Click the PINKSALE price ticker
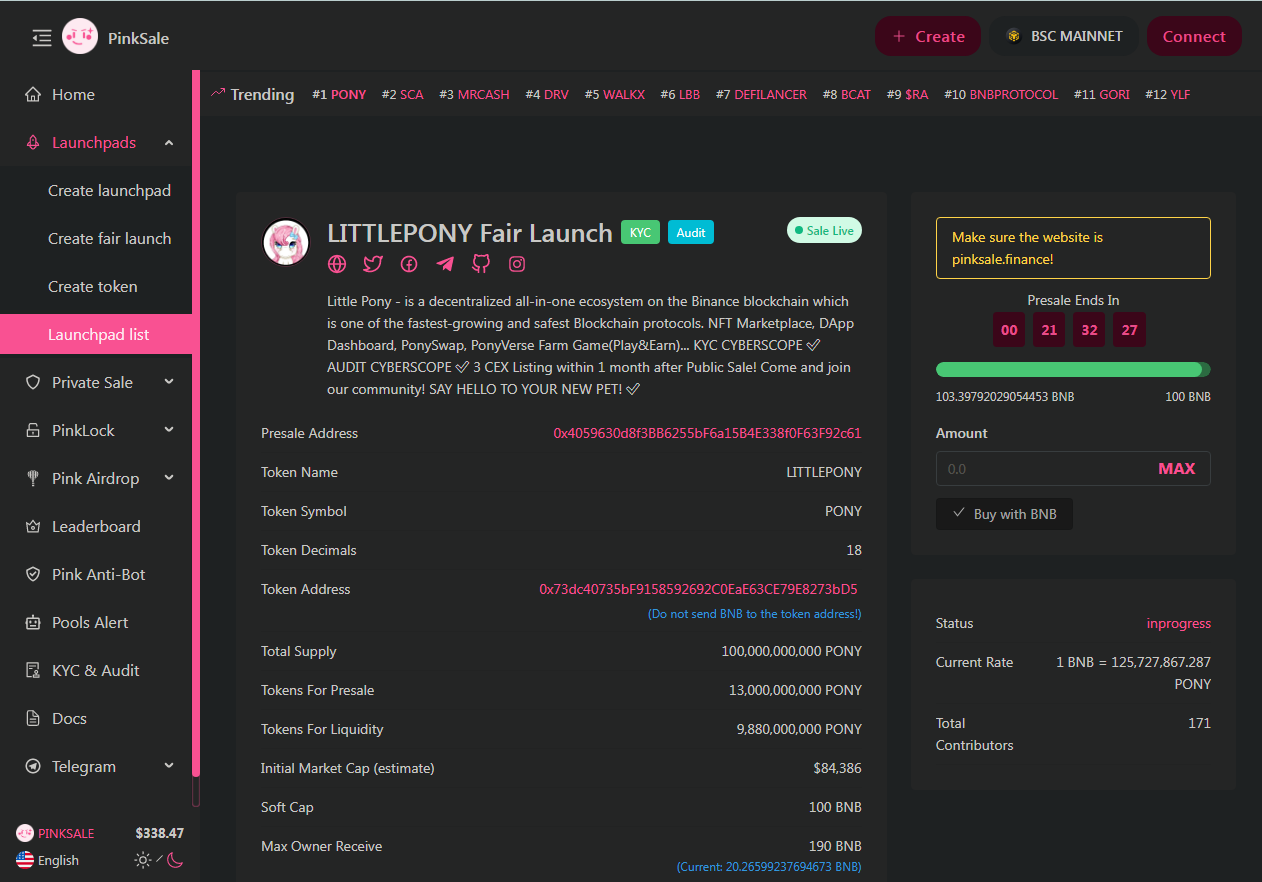This screenshot has width=1262, height=882. click(x=100, y=833)
